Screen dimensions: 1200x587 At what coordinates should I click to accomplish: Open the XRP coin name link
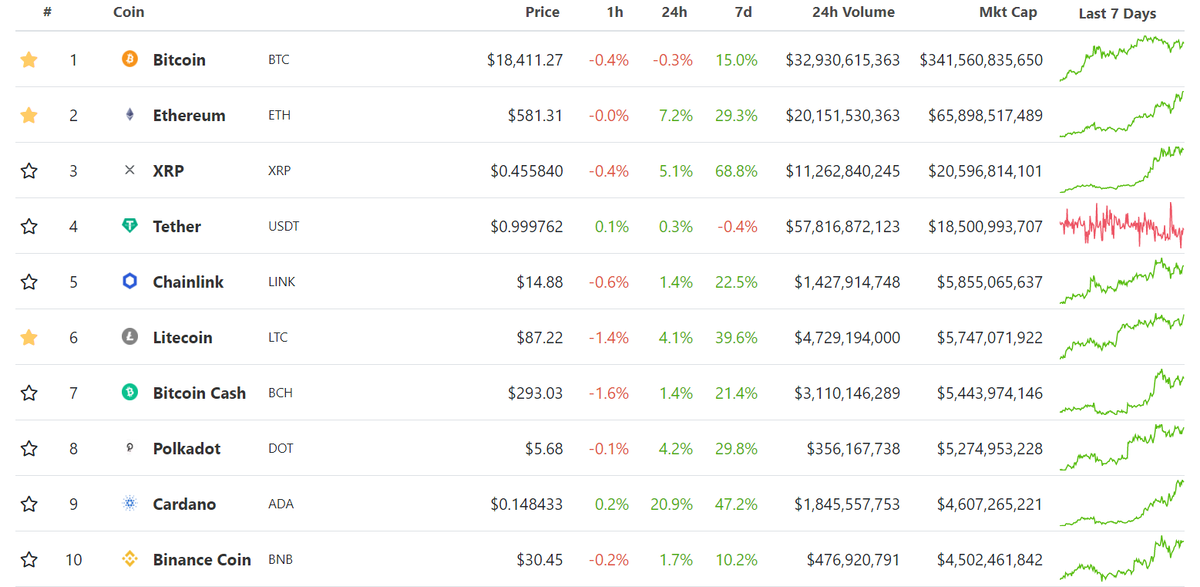(168, 171)
